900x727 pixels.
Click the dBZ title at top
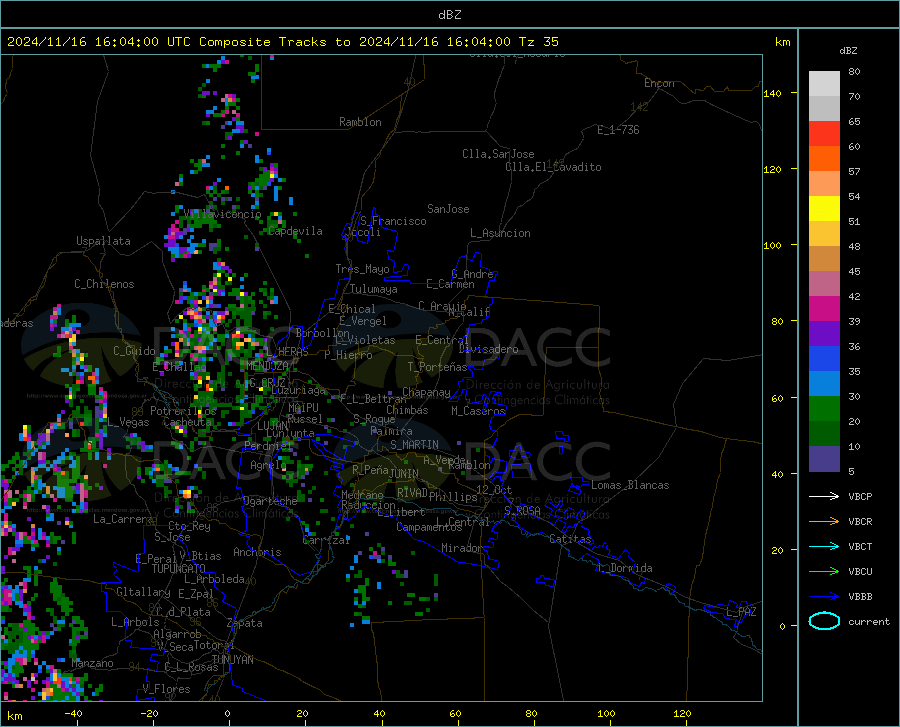click(449, 15)
